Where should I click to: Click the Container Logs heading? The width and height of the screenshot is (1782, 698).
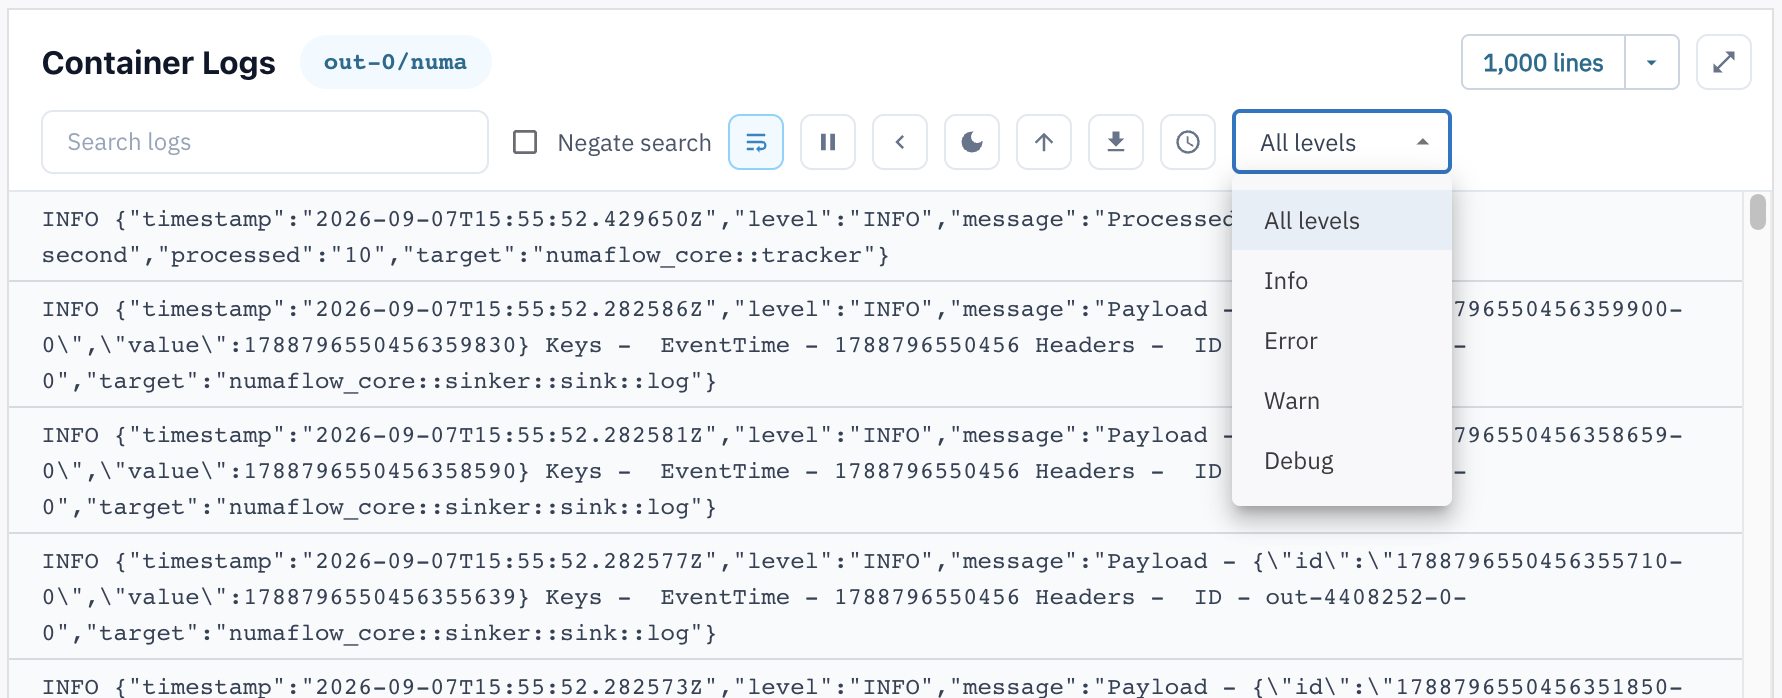point(158,62)
